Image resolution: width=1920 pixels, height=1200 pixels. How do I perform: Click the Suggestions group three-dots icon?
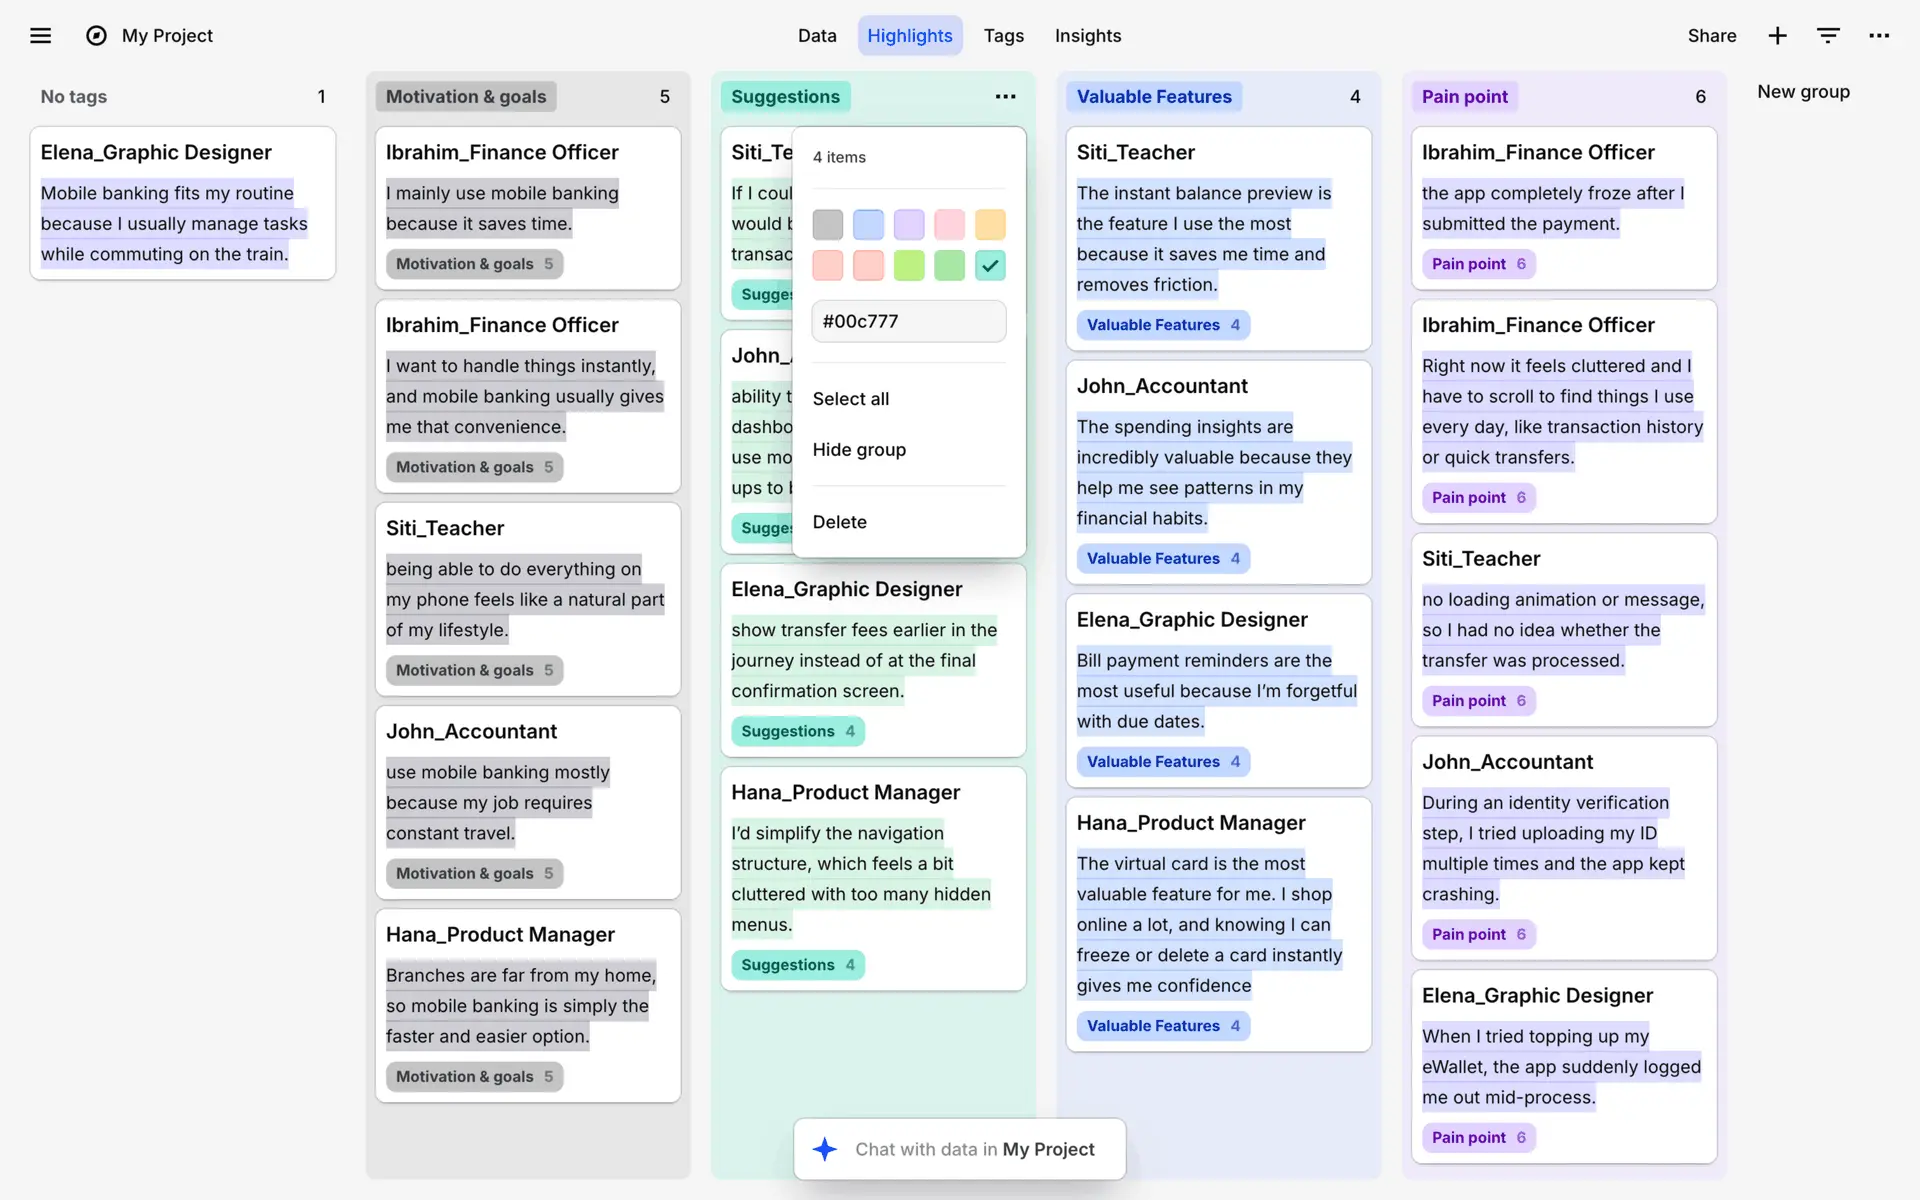pyautogui.click(x=1005, y=97)
